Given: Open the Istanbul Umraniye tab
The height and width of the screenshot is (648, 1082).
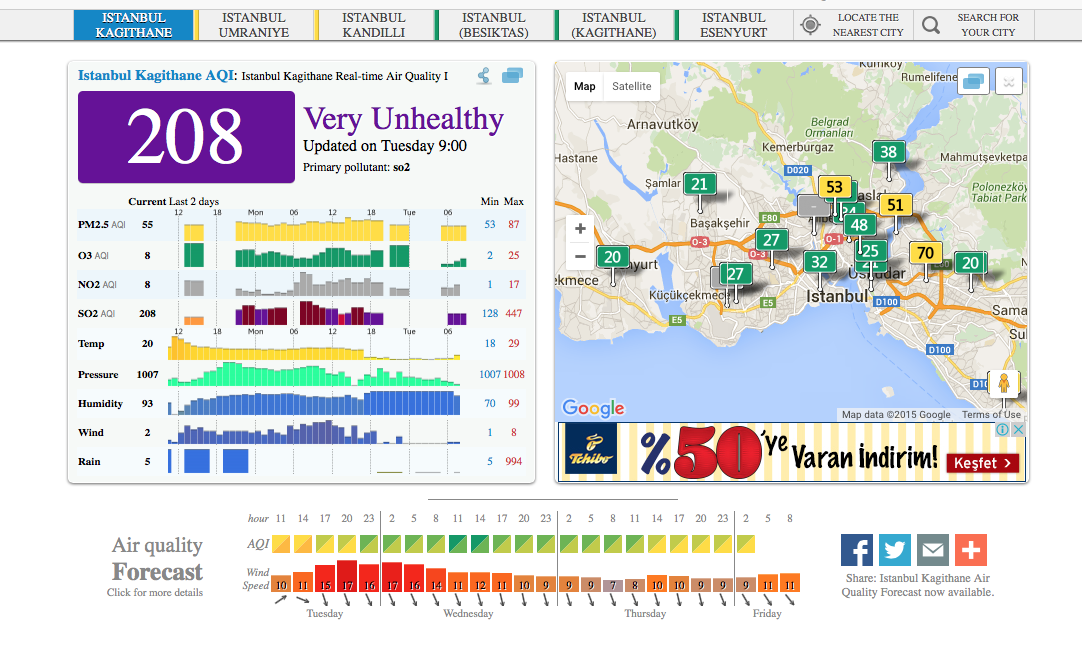Looking at the screenshot, I should tap(254, 25).
